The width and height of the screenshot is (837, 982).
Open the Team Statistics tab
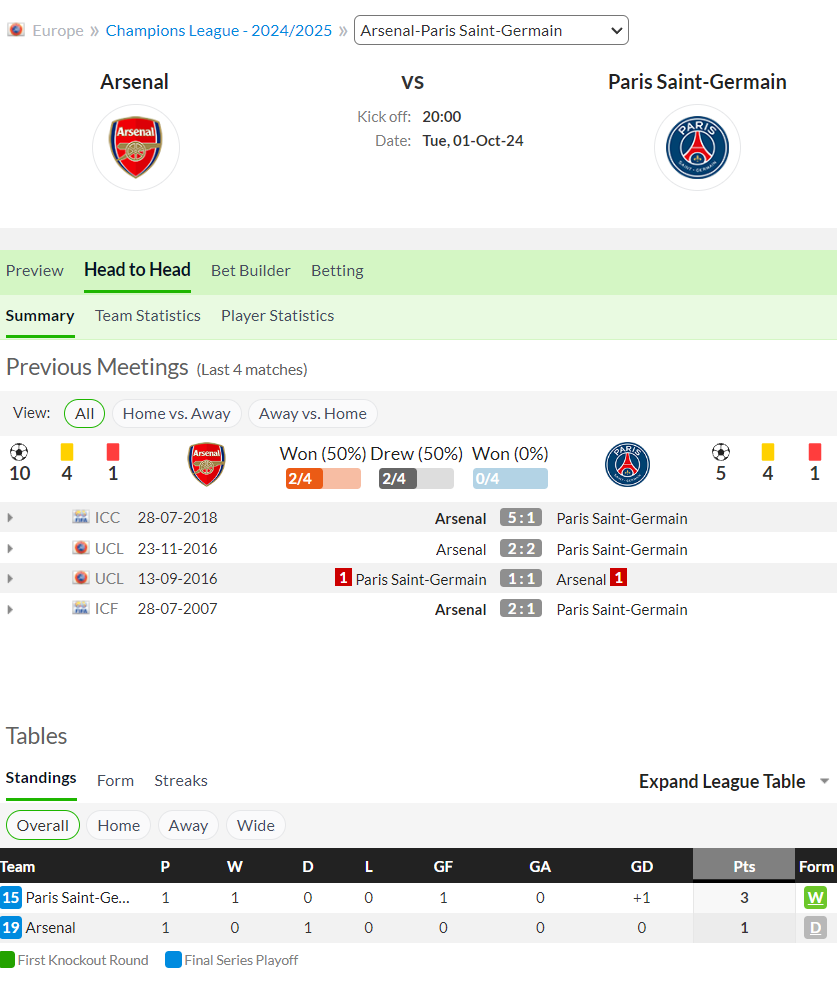pos(148,316)
